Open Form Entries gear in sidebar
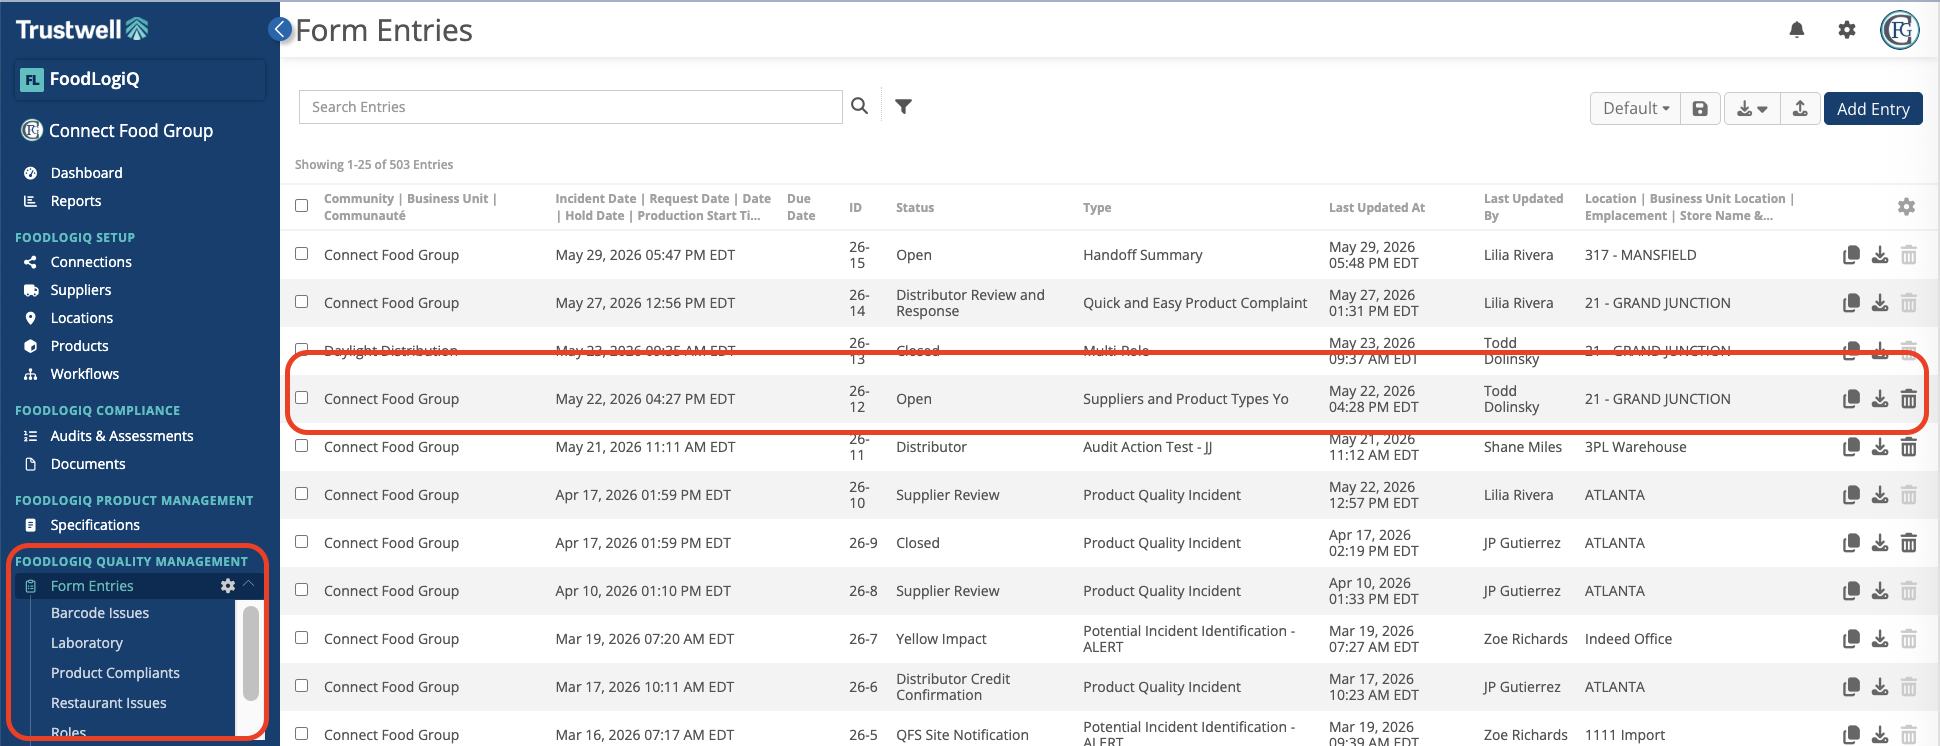 (228, 586)
